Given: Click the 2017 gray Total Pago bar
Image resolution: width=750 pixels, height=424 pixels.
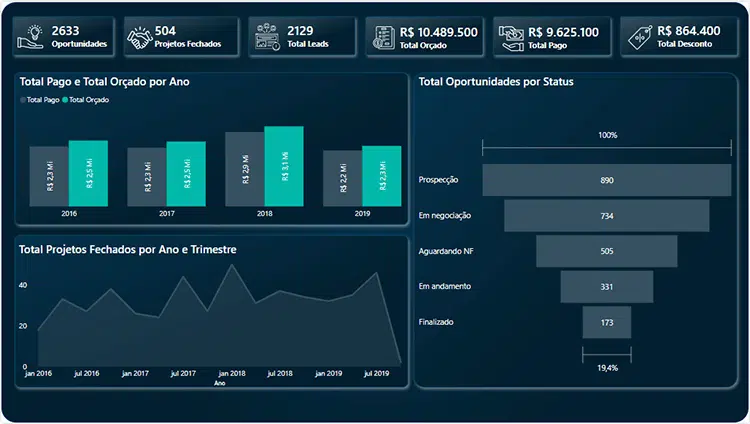Looking at the screenshot, I should click(146, 178).
